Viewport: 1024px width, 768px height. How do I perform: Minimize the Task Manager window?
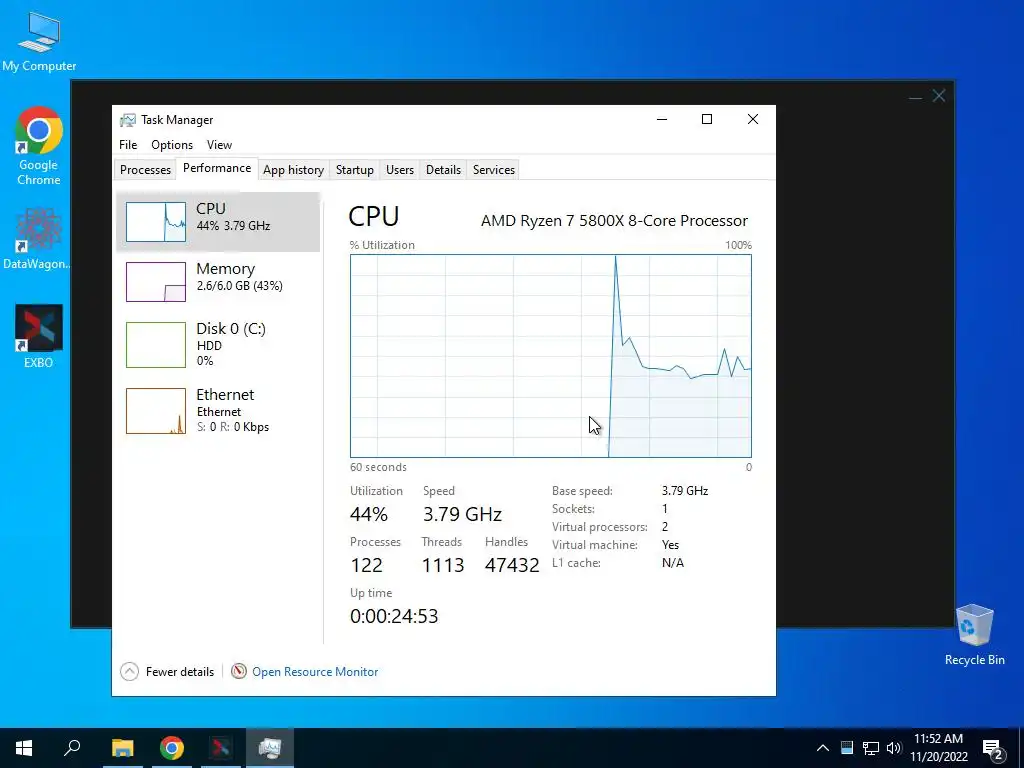(662, 119)
